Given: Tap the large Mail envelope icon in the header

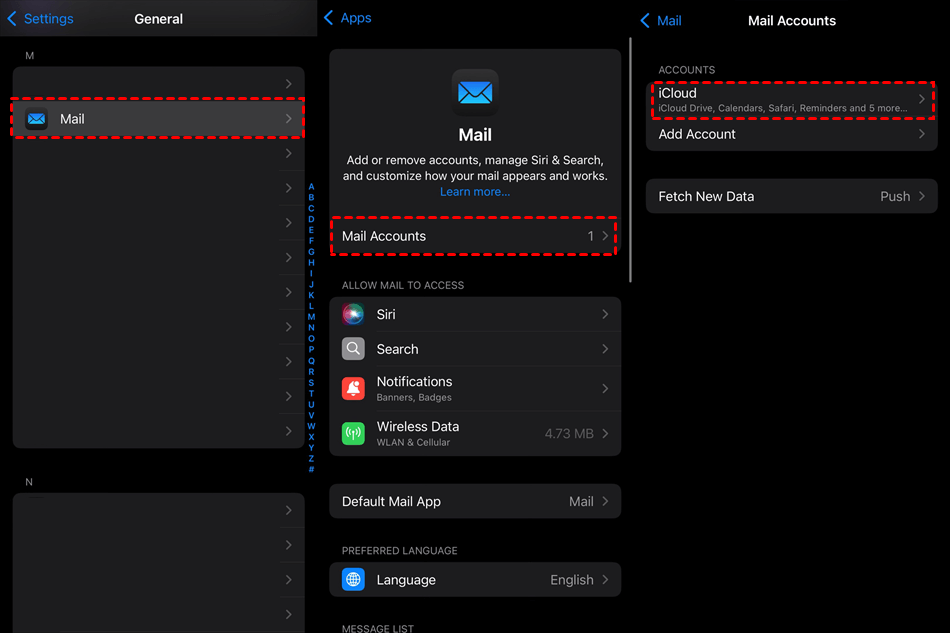Looking at the screenshot, I should coord(475,93).
